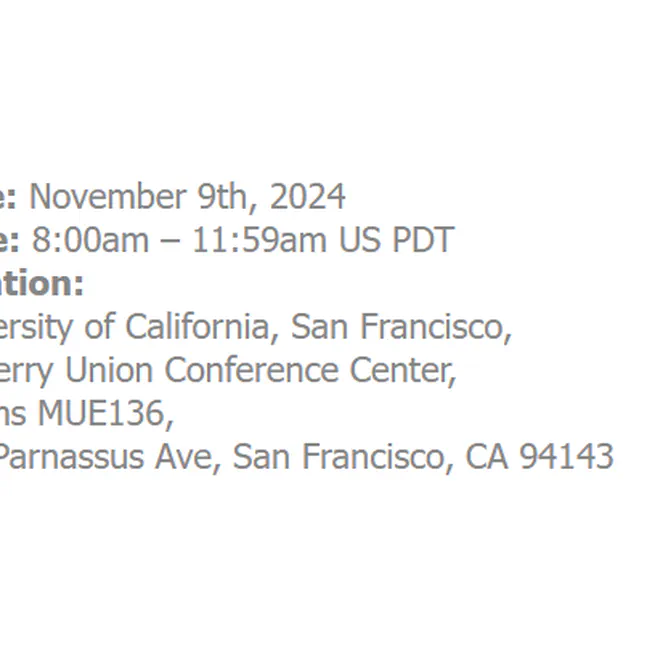Click the PDT time zone text
The image size is (655, 655).
pyautogui.click(x=421, y=240)
